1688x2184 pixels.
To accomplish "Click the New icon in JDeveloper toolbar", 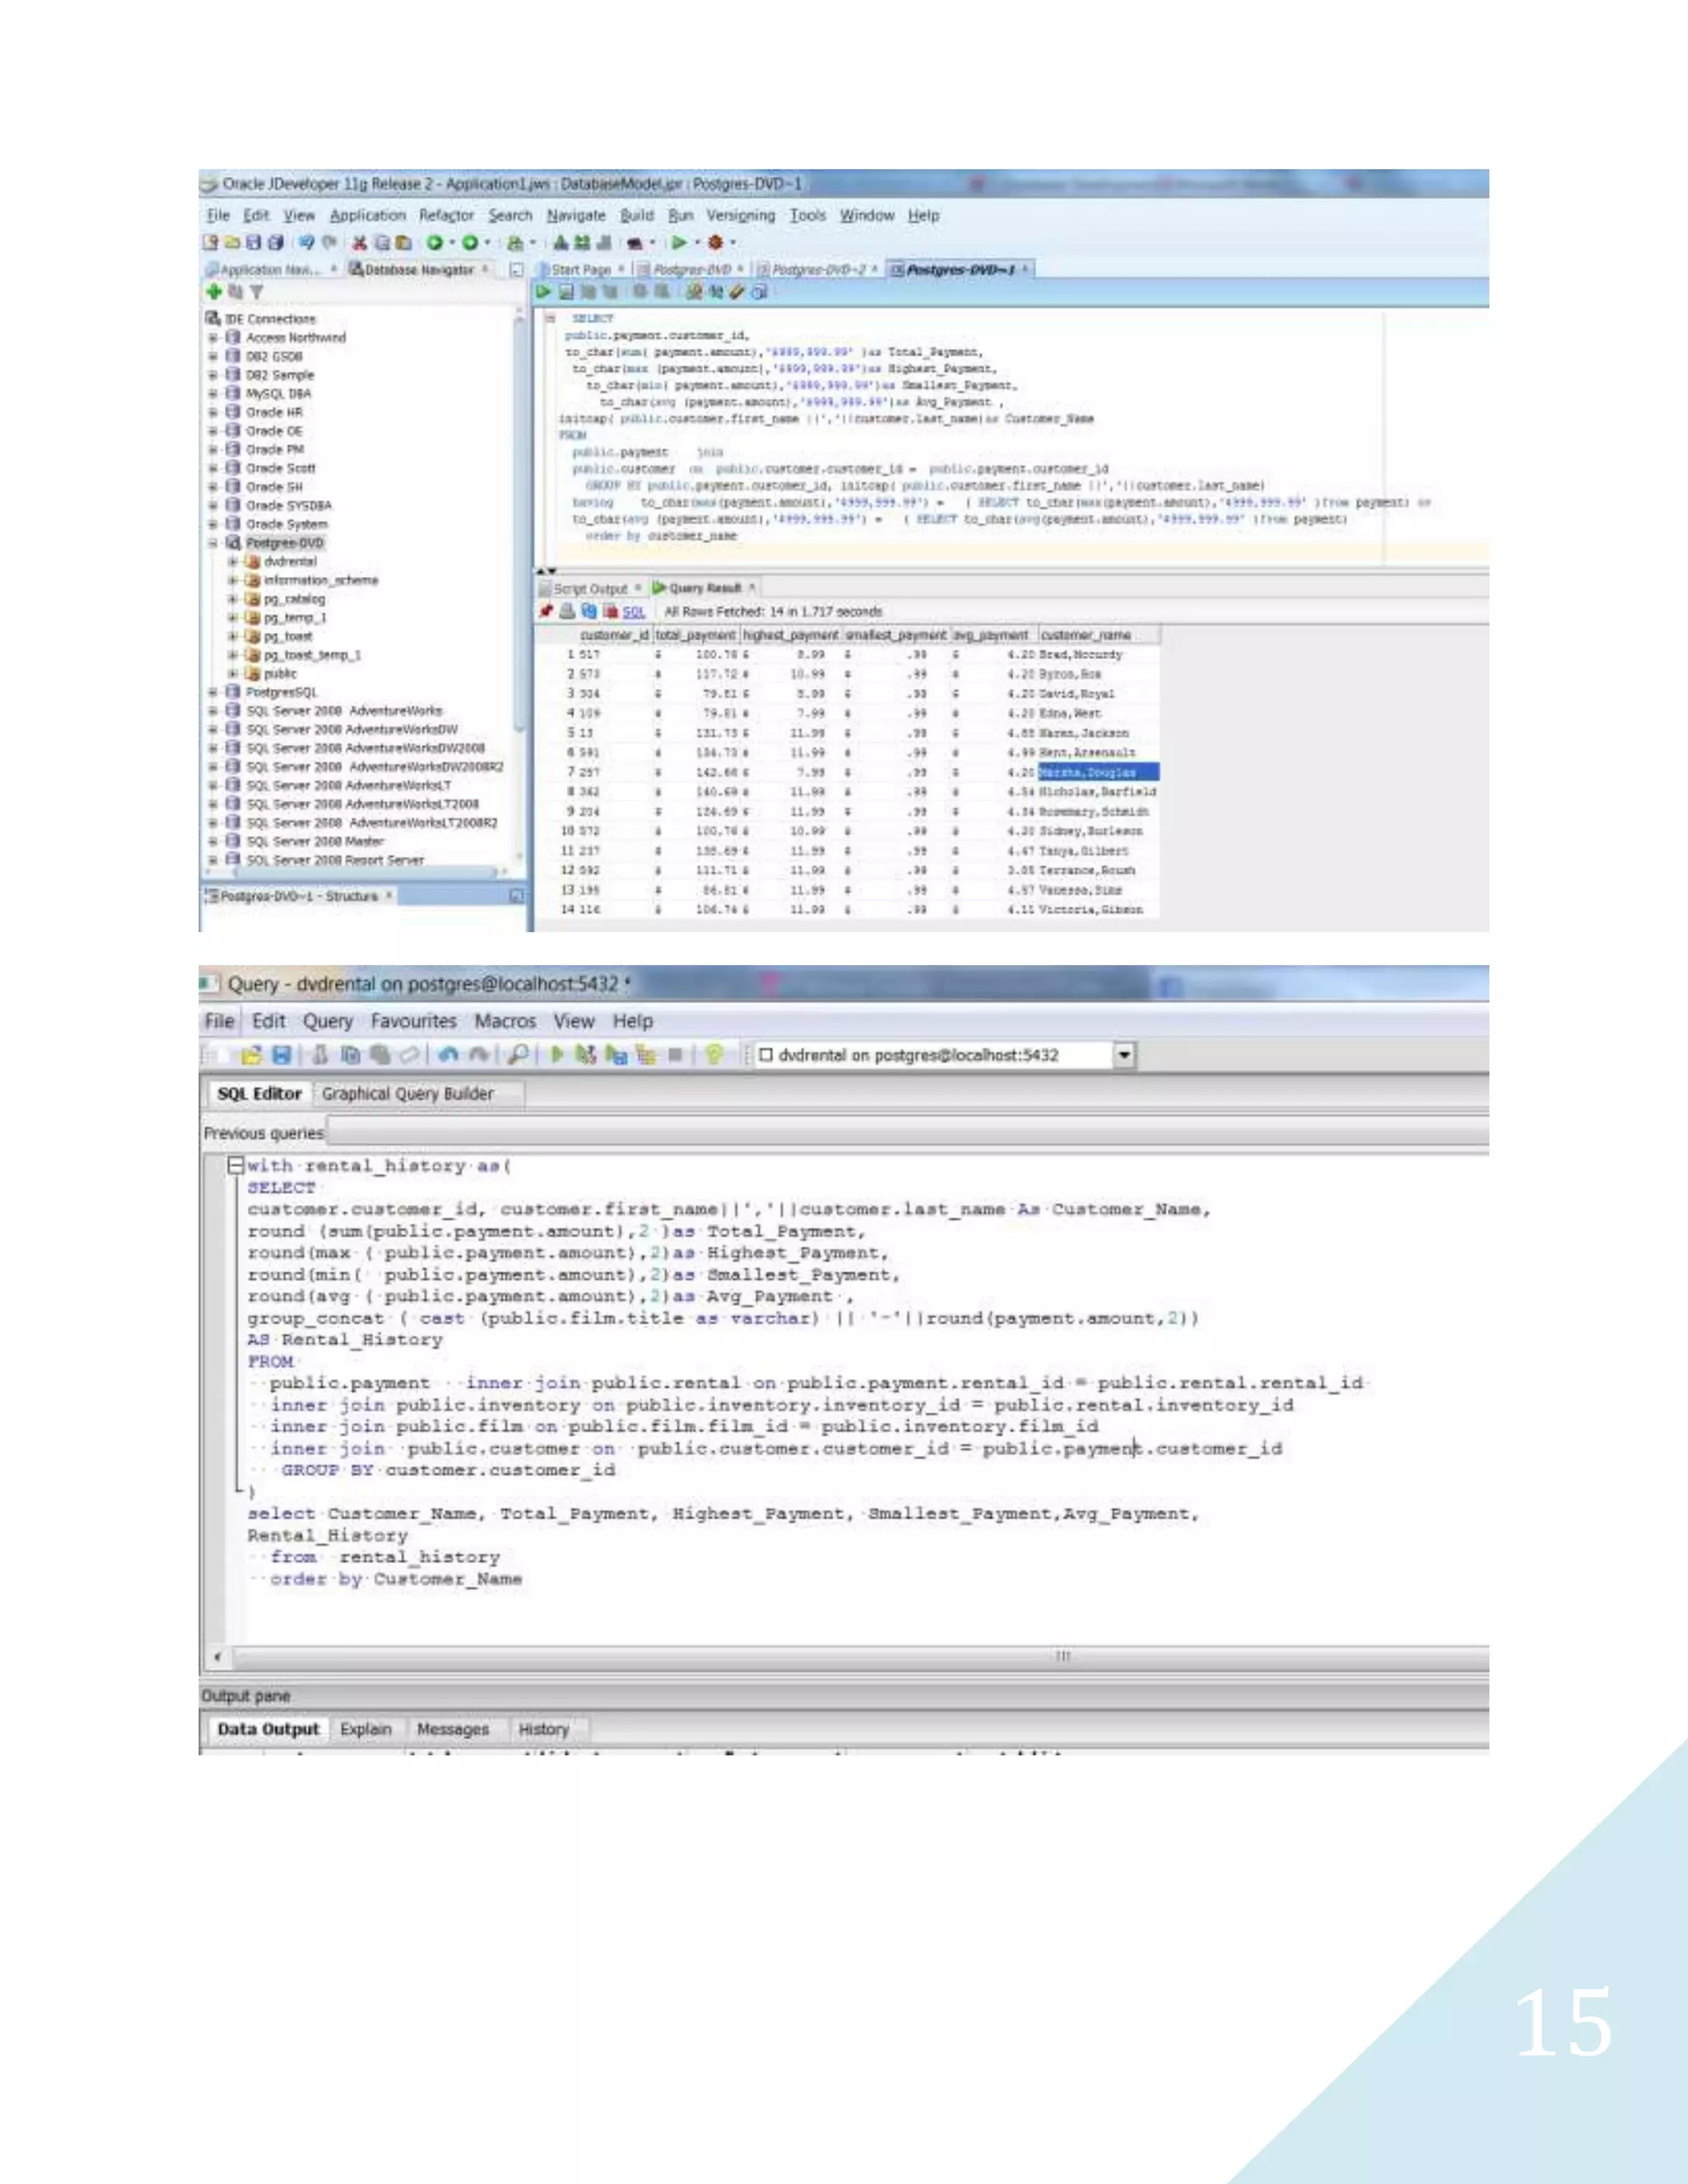I will tap(210, 242).
